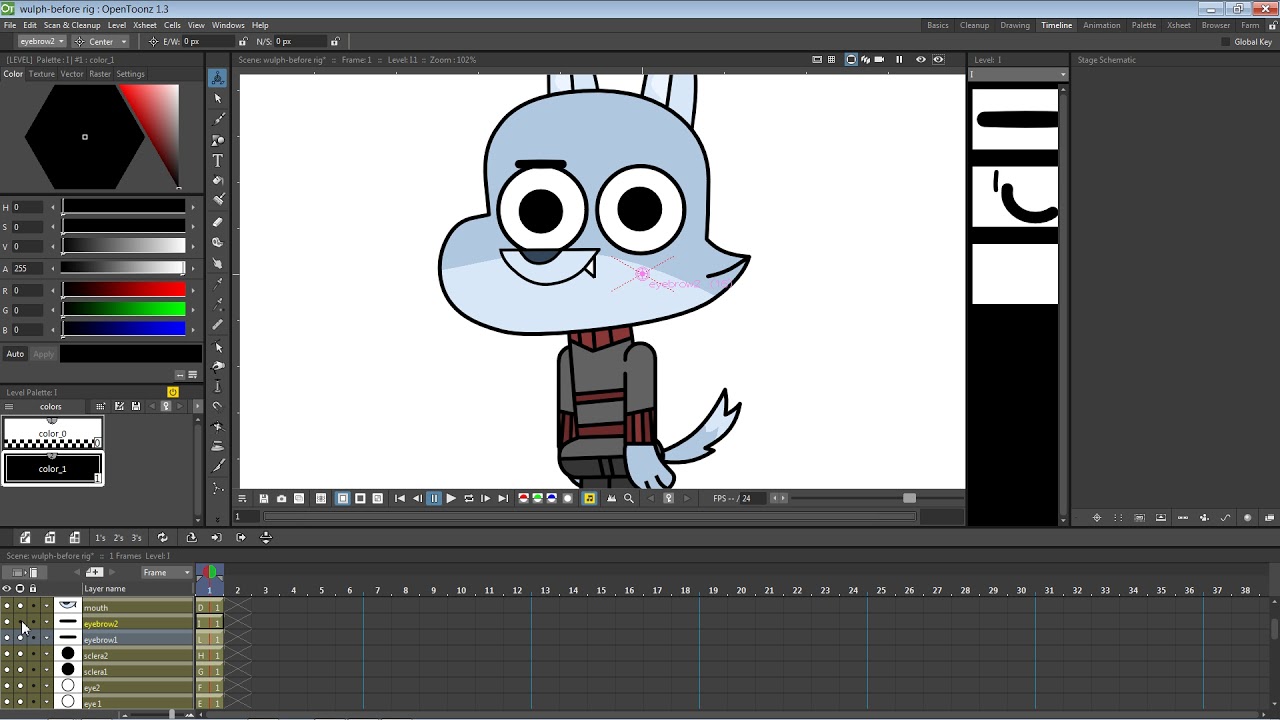1280x720 pixels.
Task: Expand options arrow of sclera2 layer
Action: tap(45, 655)
